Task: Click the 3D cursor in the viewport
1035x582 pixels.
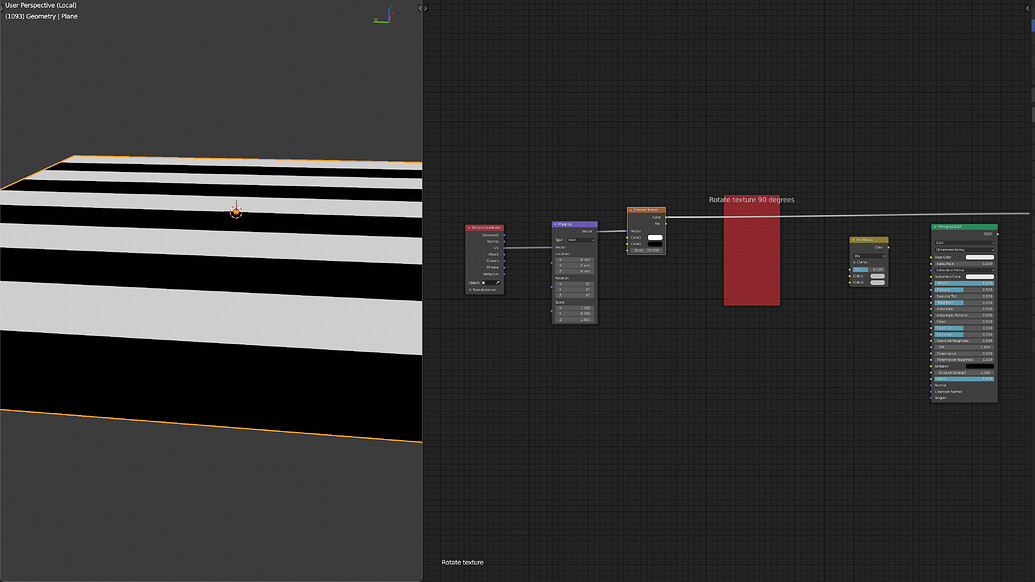Action: 236,211
